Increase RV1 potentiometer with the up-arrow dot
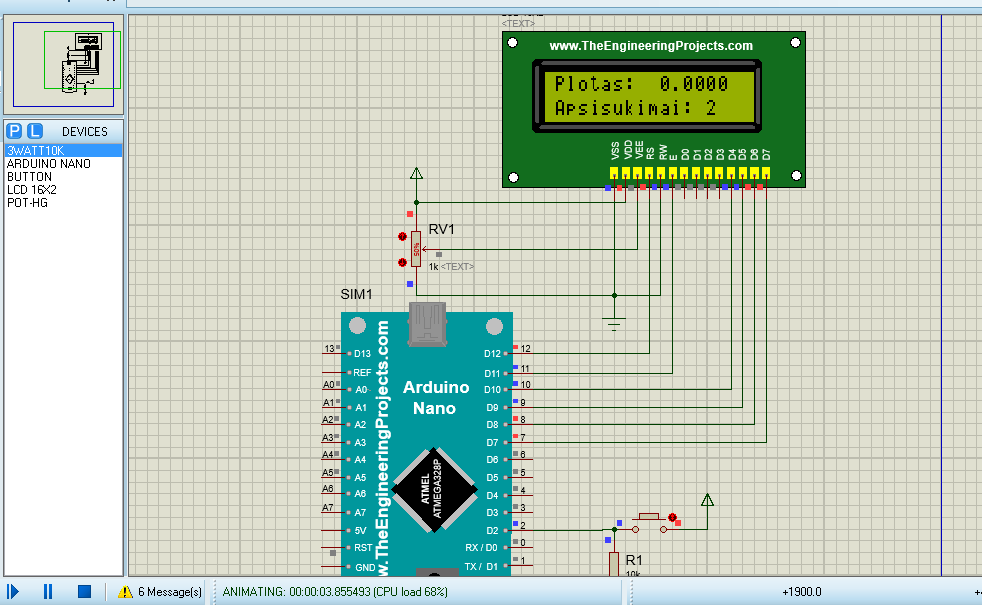 tap(402, 236)
